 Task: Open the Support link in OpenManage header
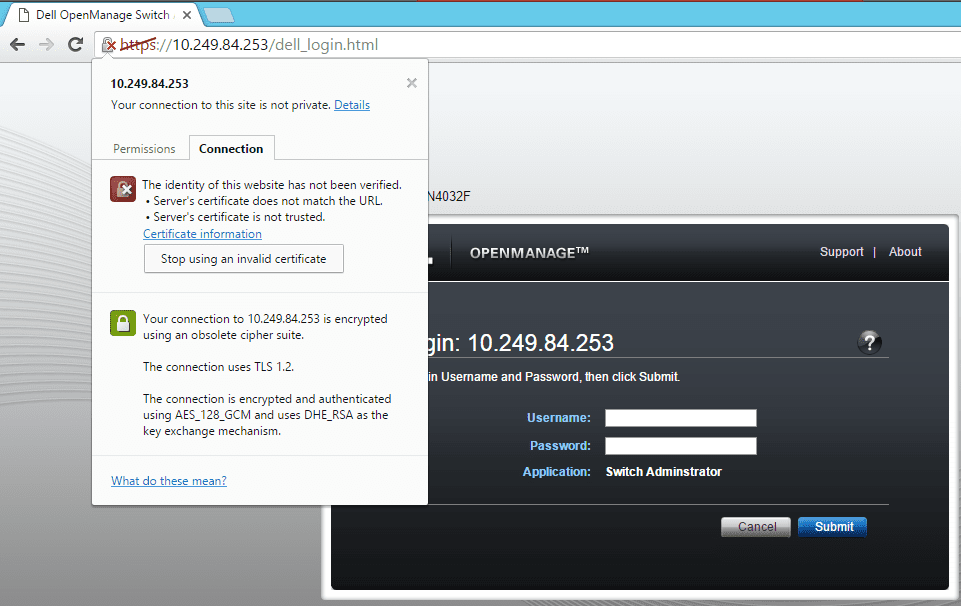coord(841,251)
